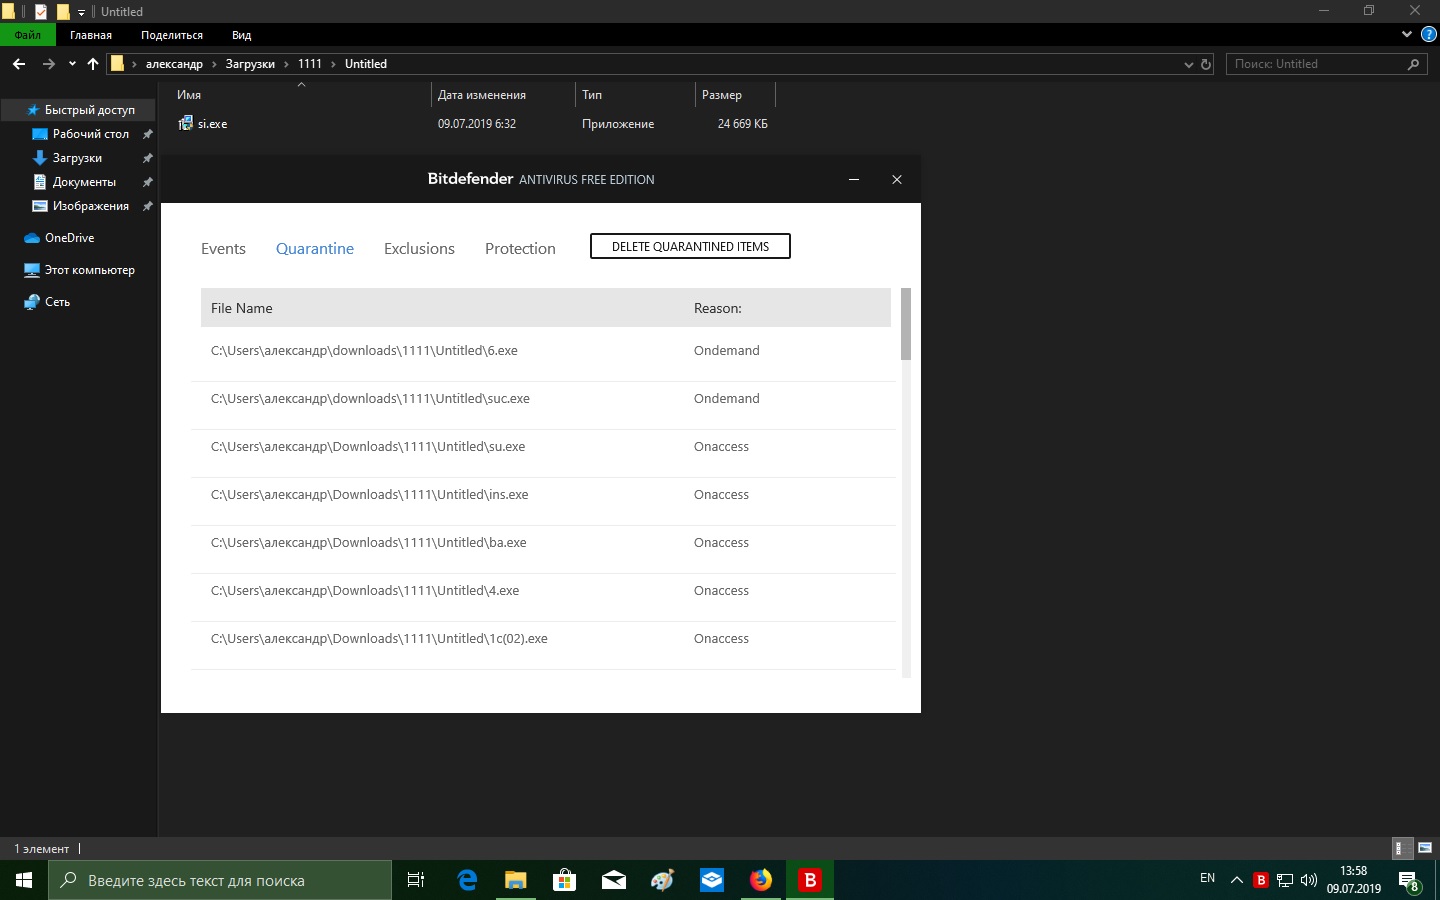The width and height of the screenshot is (1440, 900).
Task: Open Microsoft Store taskbar icon
Action: [565, 880]
